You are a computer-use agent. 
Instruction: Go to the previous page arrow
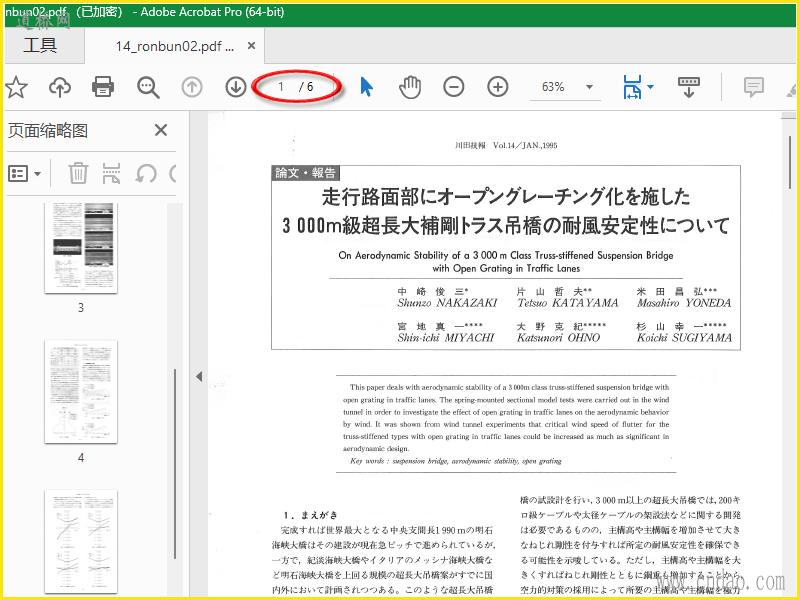click(x=192, y=87)
